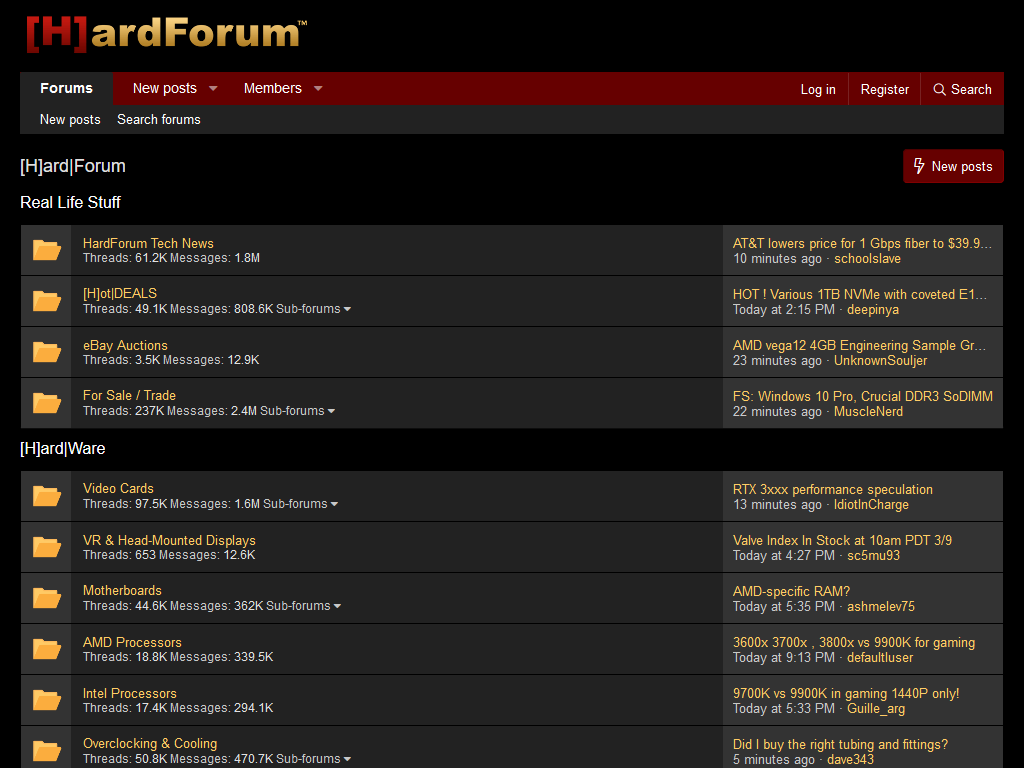Open Search forums in sub-navigation

coord(159,120)
